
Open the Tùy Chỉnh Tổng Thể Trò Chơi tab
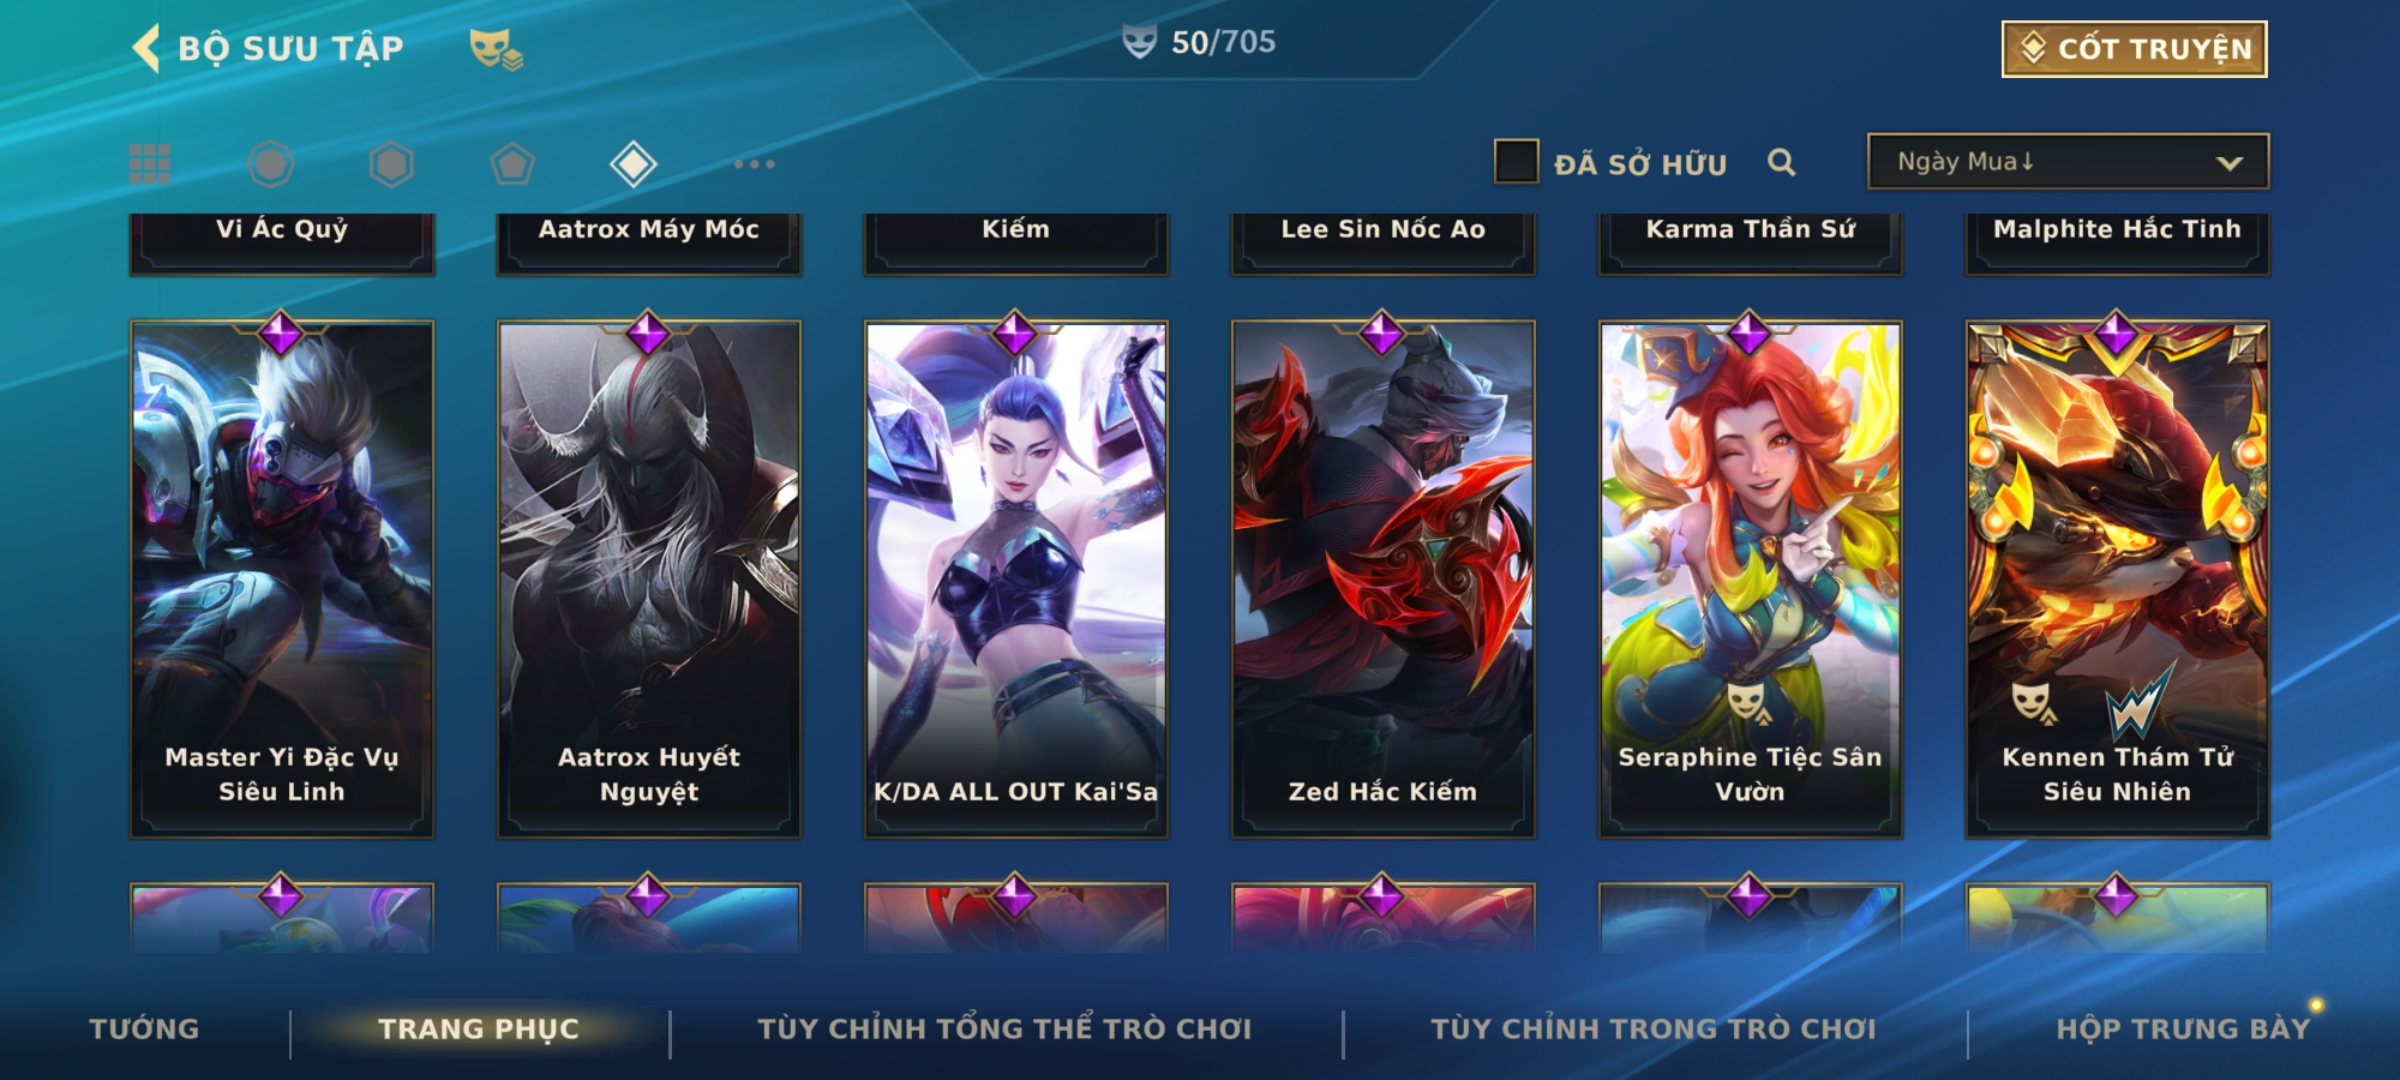pos(1004,1029)
